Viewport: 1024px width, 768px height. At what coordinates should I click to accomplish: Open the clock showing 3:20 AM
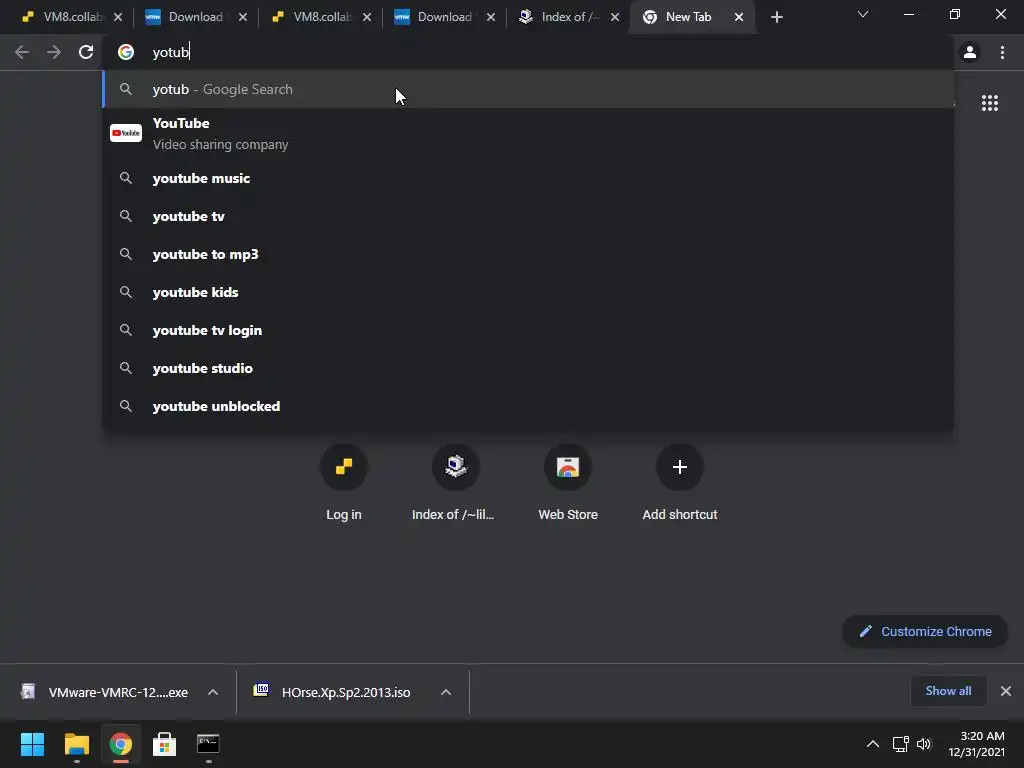tap(976, 744)
